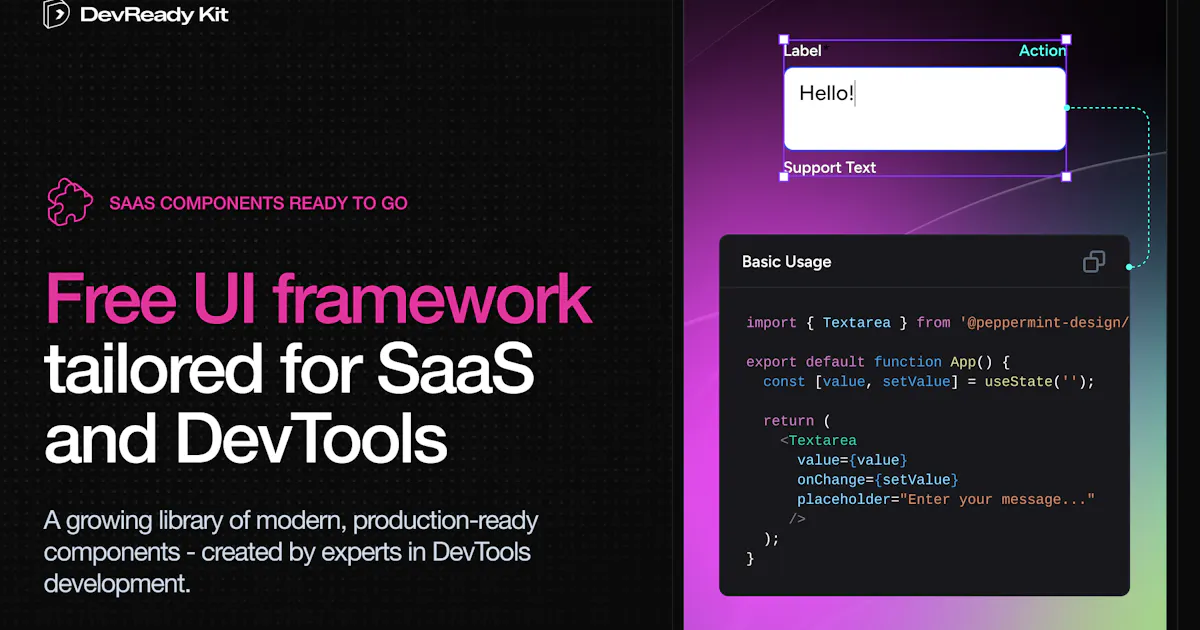Click the <Textarea tag in code
The width and height of the screenshot is (1200, 630).
point(818,440)
